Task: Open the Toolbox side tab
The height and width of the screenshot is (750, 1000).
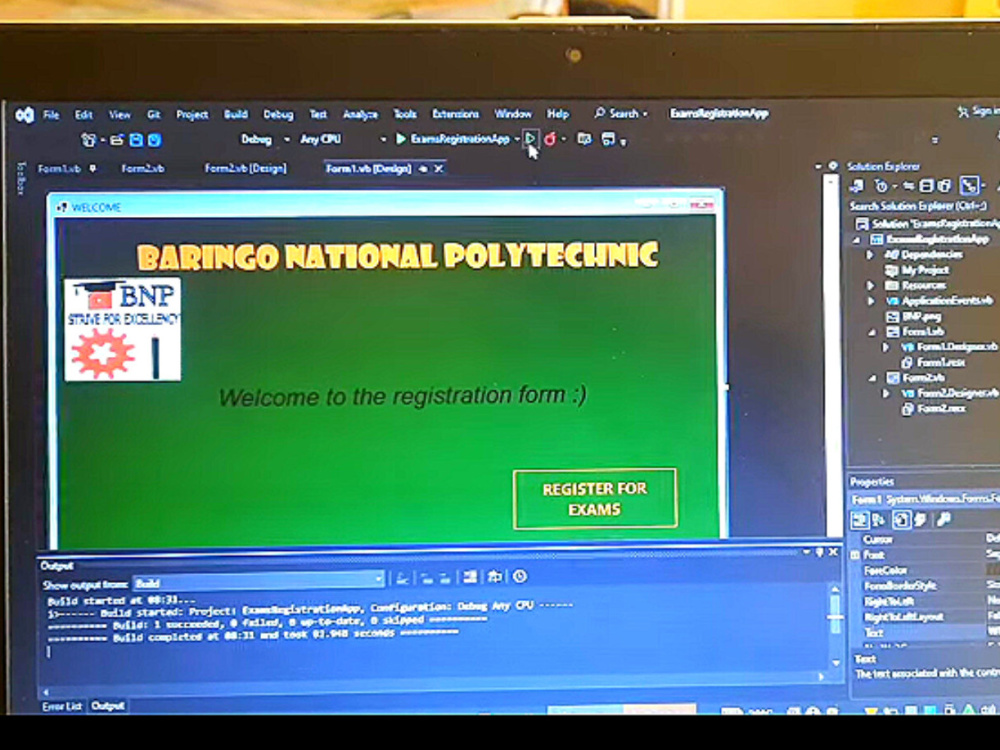Action: (21, 179)
